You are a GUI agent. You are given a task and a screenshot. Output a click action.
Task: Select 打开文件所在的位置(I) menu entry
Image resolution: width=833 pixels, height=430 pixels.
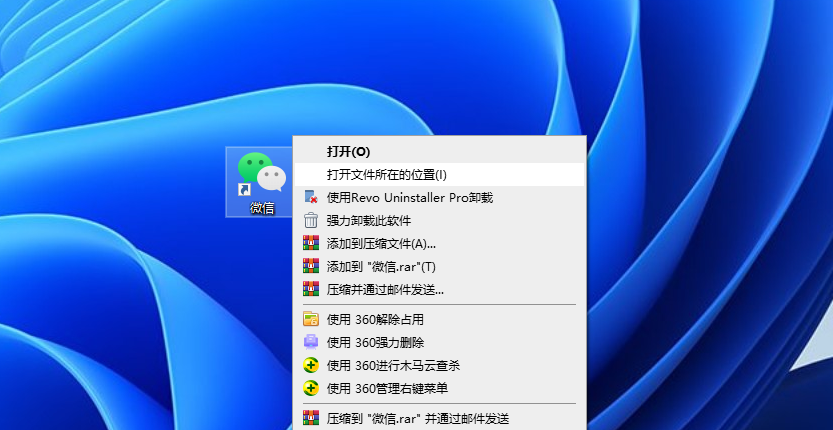point(439,174)
